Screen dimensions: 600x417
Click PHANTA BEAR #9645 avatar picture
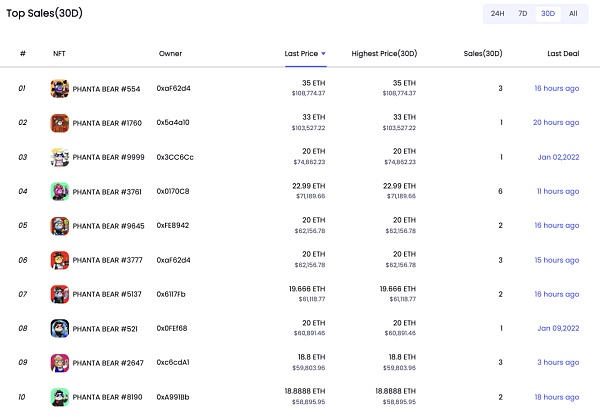[x=59, y=225]
